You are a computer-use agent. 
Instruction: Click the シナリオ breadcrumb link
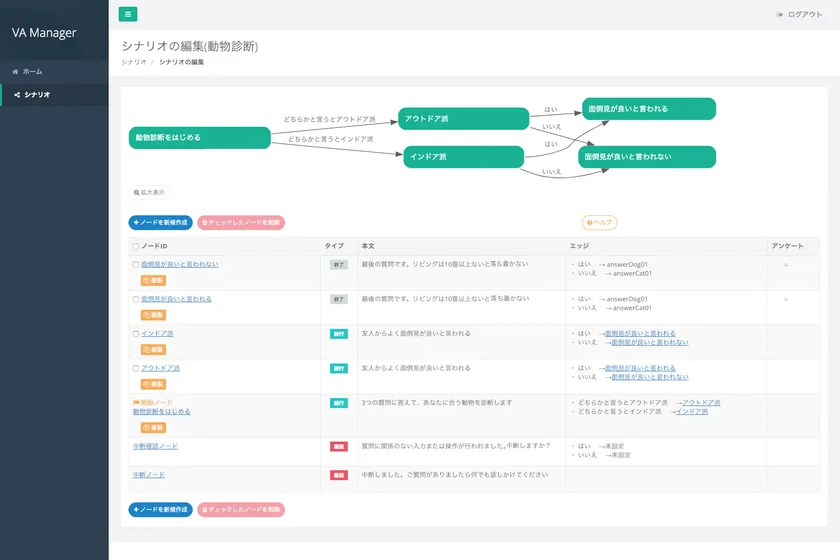point(134,62)
